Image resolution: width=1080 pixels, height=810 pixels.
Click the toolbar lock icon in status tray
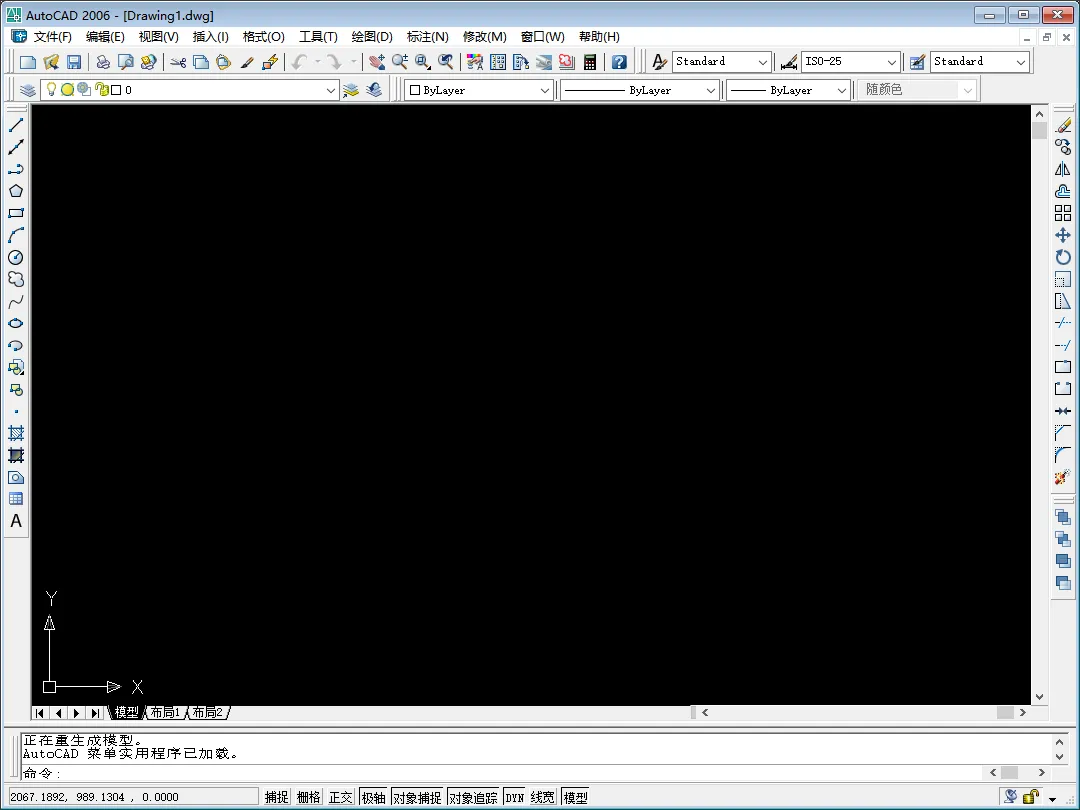click(1030, 797)
